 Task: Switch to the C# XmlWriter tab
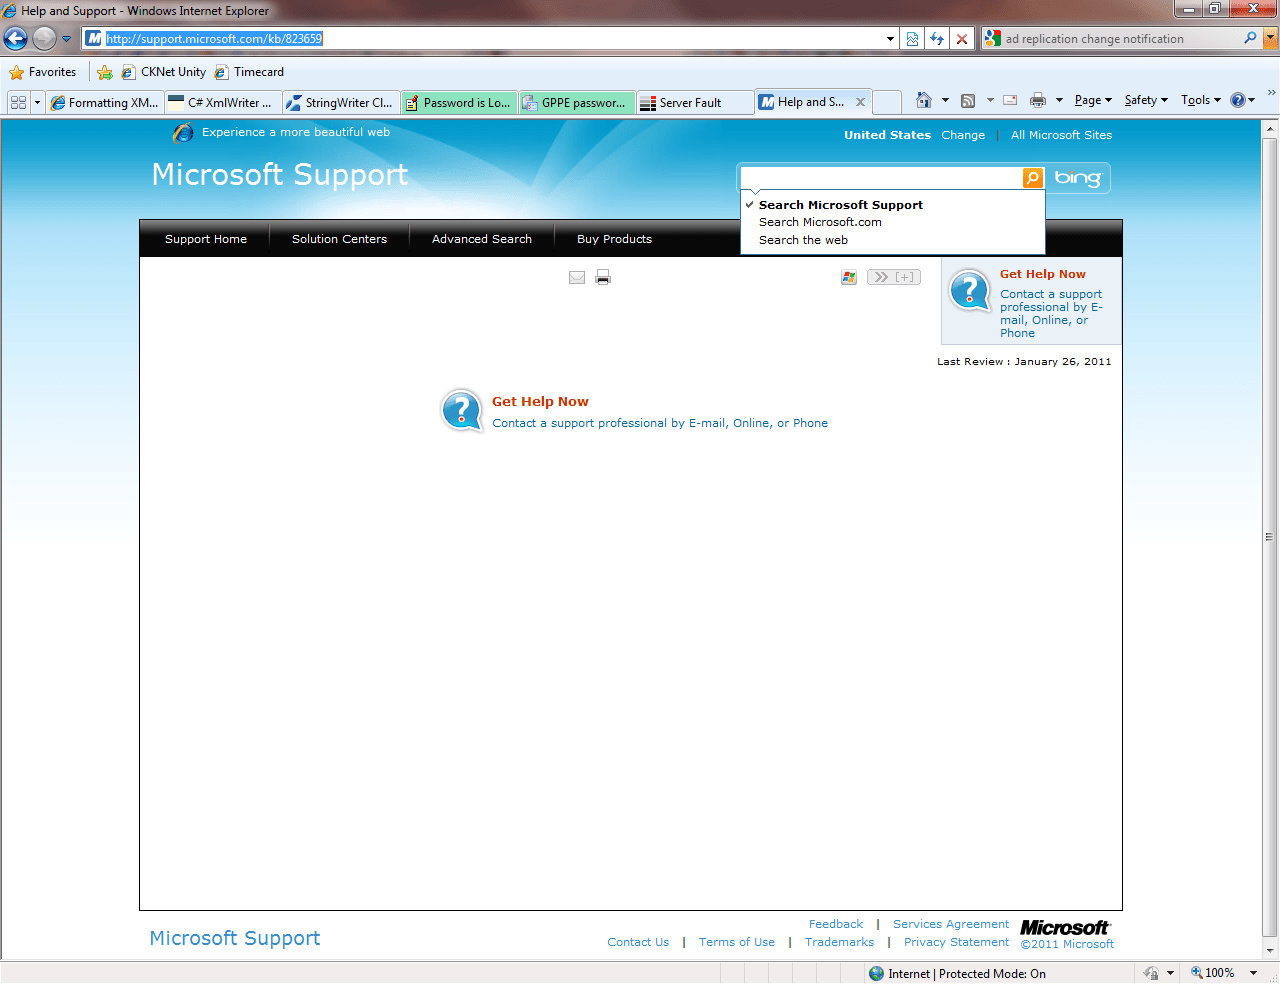click(x=222, y=102)
